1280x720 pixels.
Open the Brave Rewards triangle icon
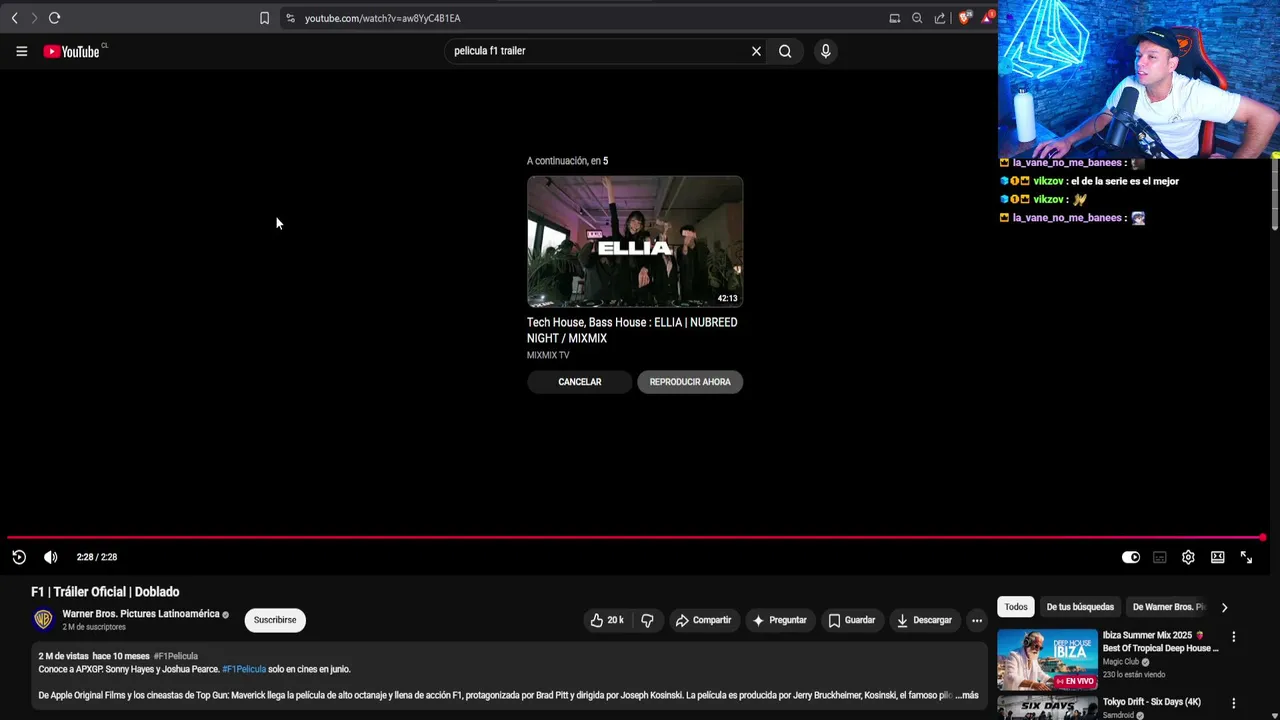988,18
